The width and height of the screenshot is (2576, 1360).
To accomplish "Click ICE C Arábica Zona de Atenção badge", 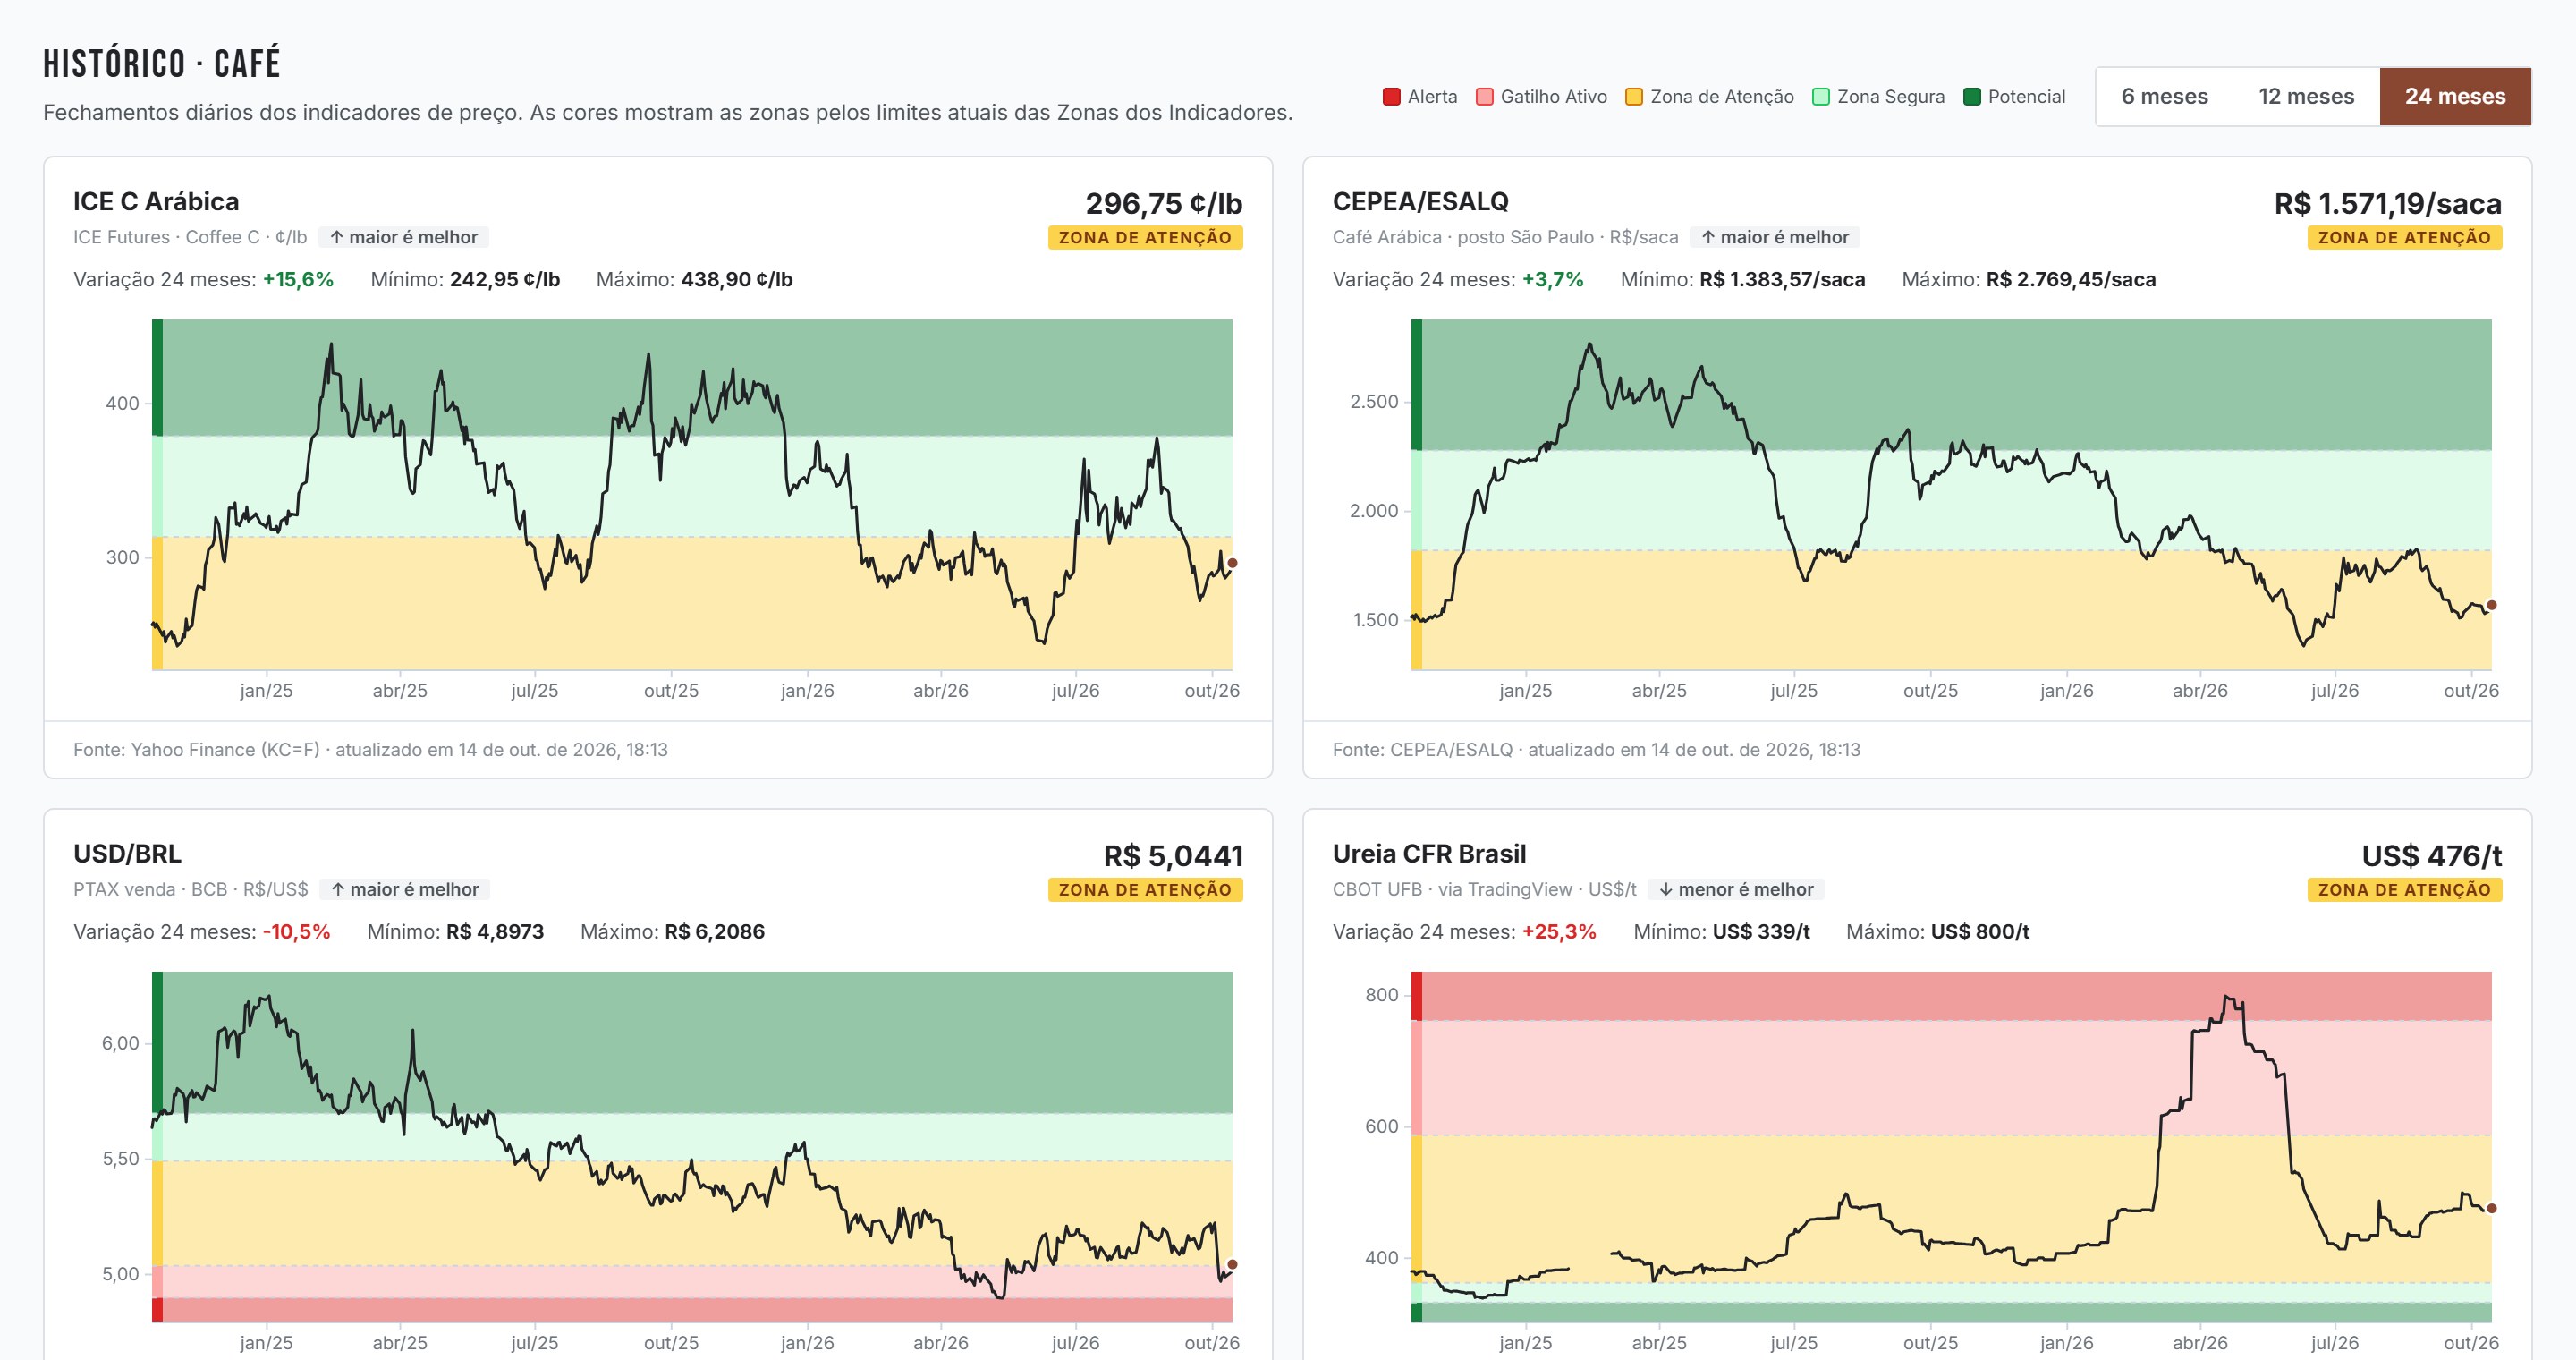I will tap(1145, 237).
